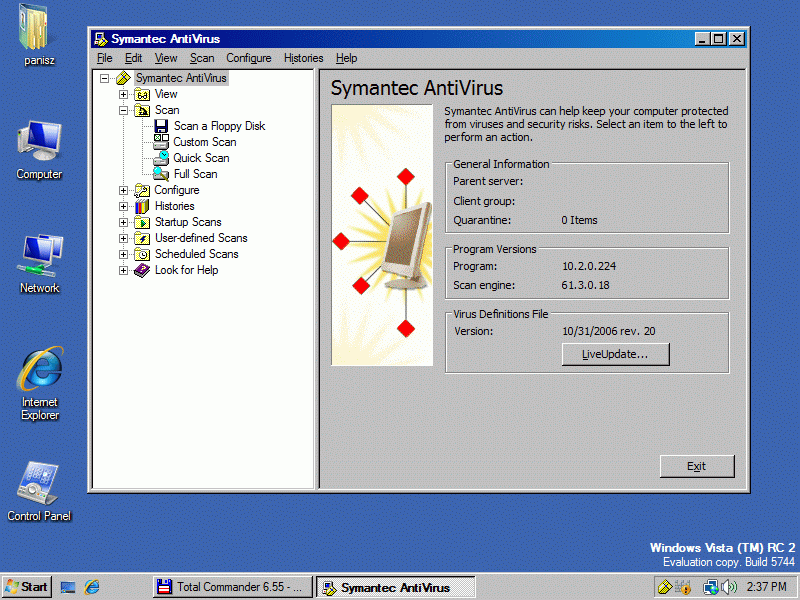The width and height of the screenshot is (800, 600).
Task: Click Symantec shield icon in system tray
Action: click(665, 587)
